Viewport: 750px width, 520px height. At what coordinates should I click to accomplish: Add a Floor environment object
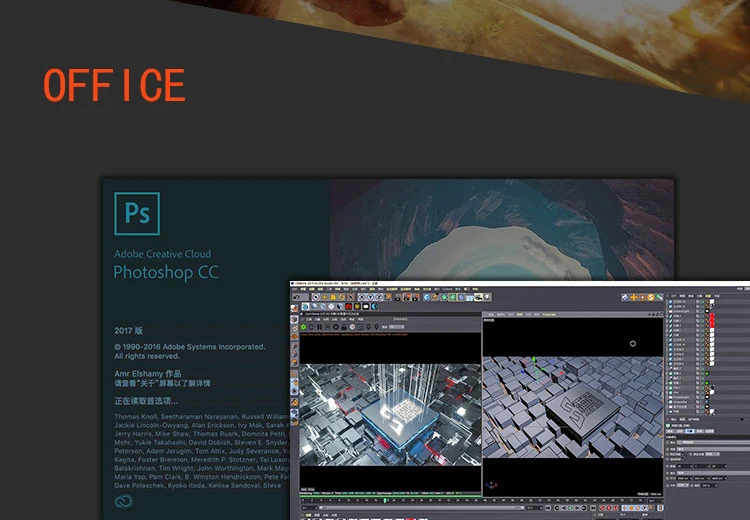point(470,297)
